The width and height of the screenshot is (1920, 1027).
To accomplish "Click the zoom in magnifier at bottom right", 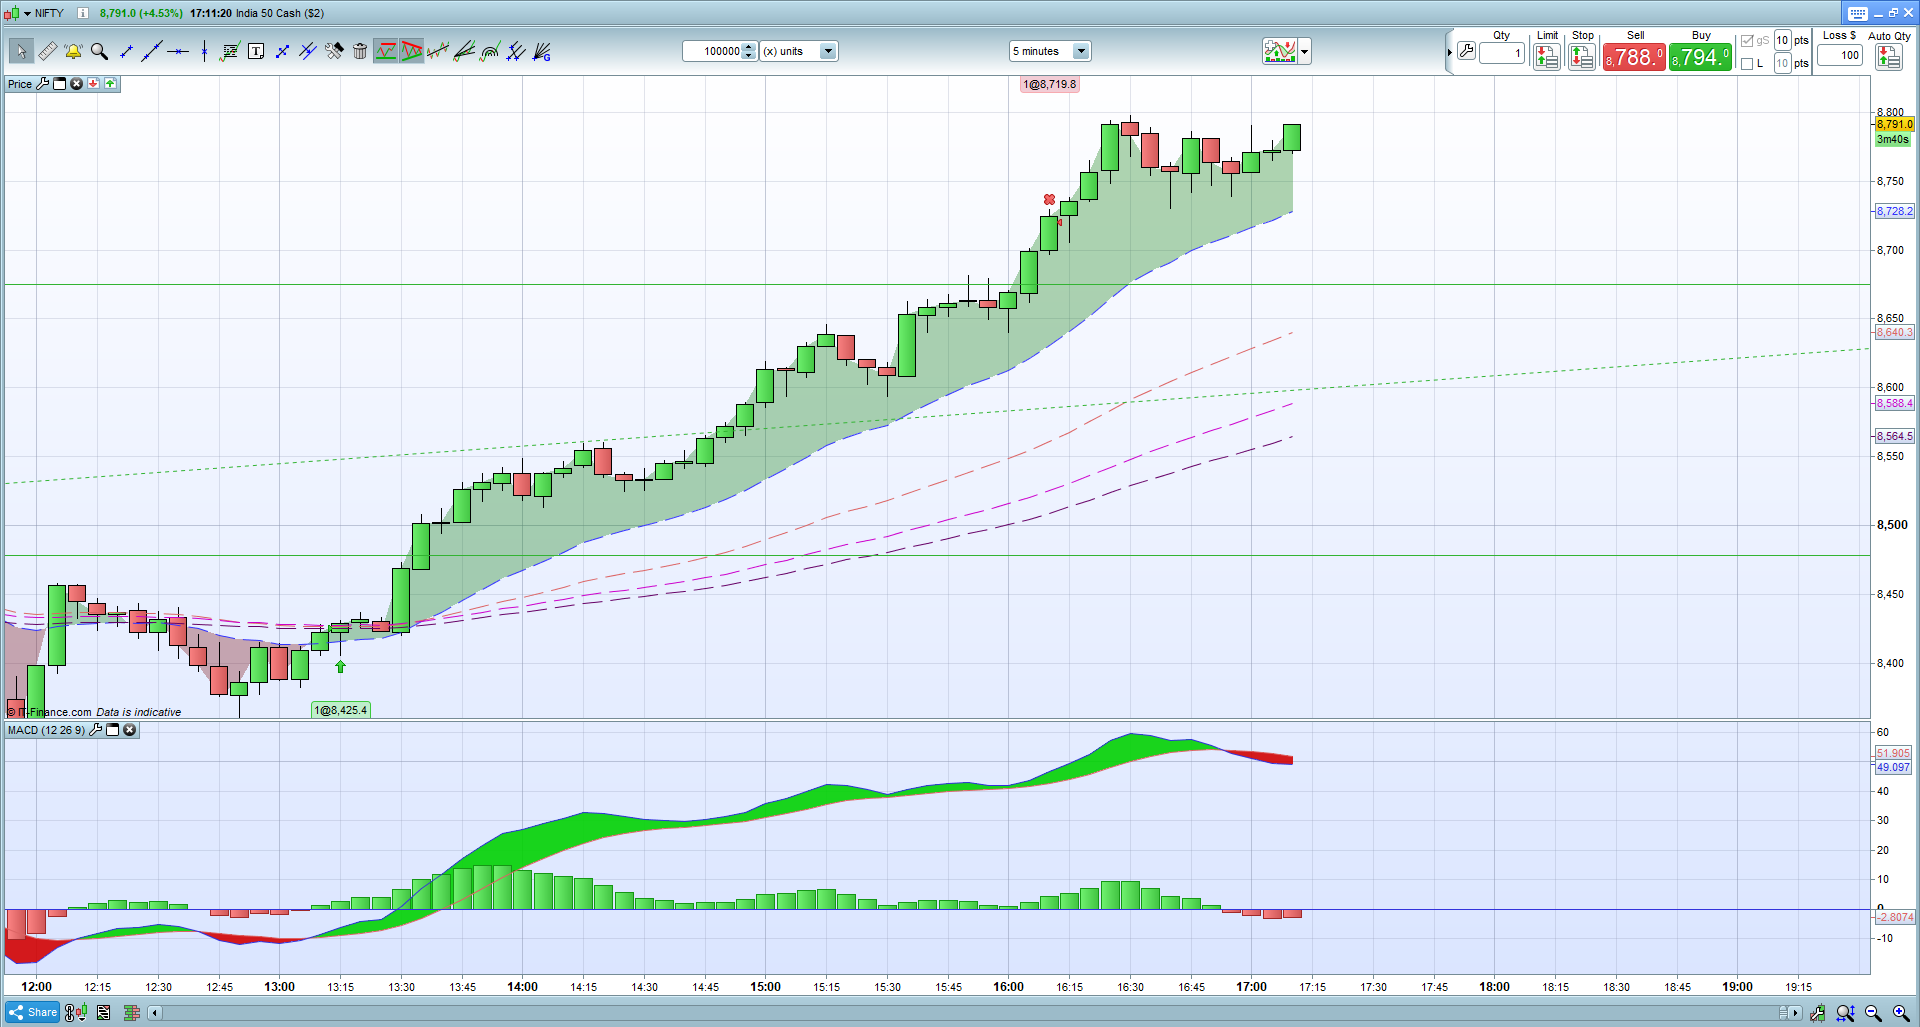I will (1901, 1013).
